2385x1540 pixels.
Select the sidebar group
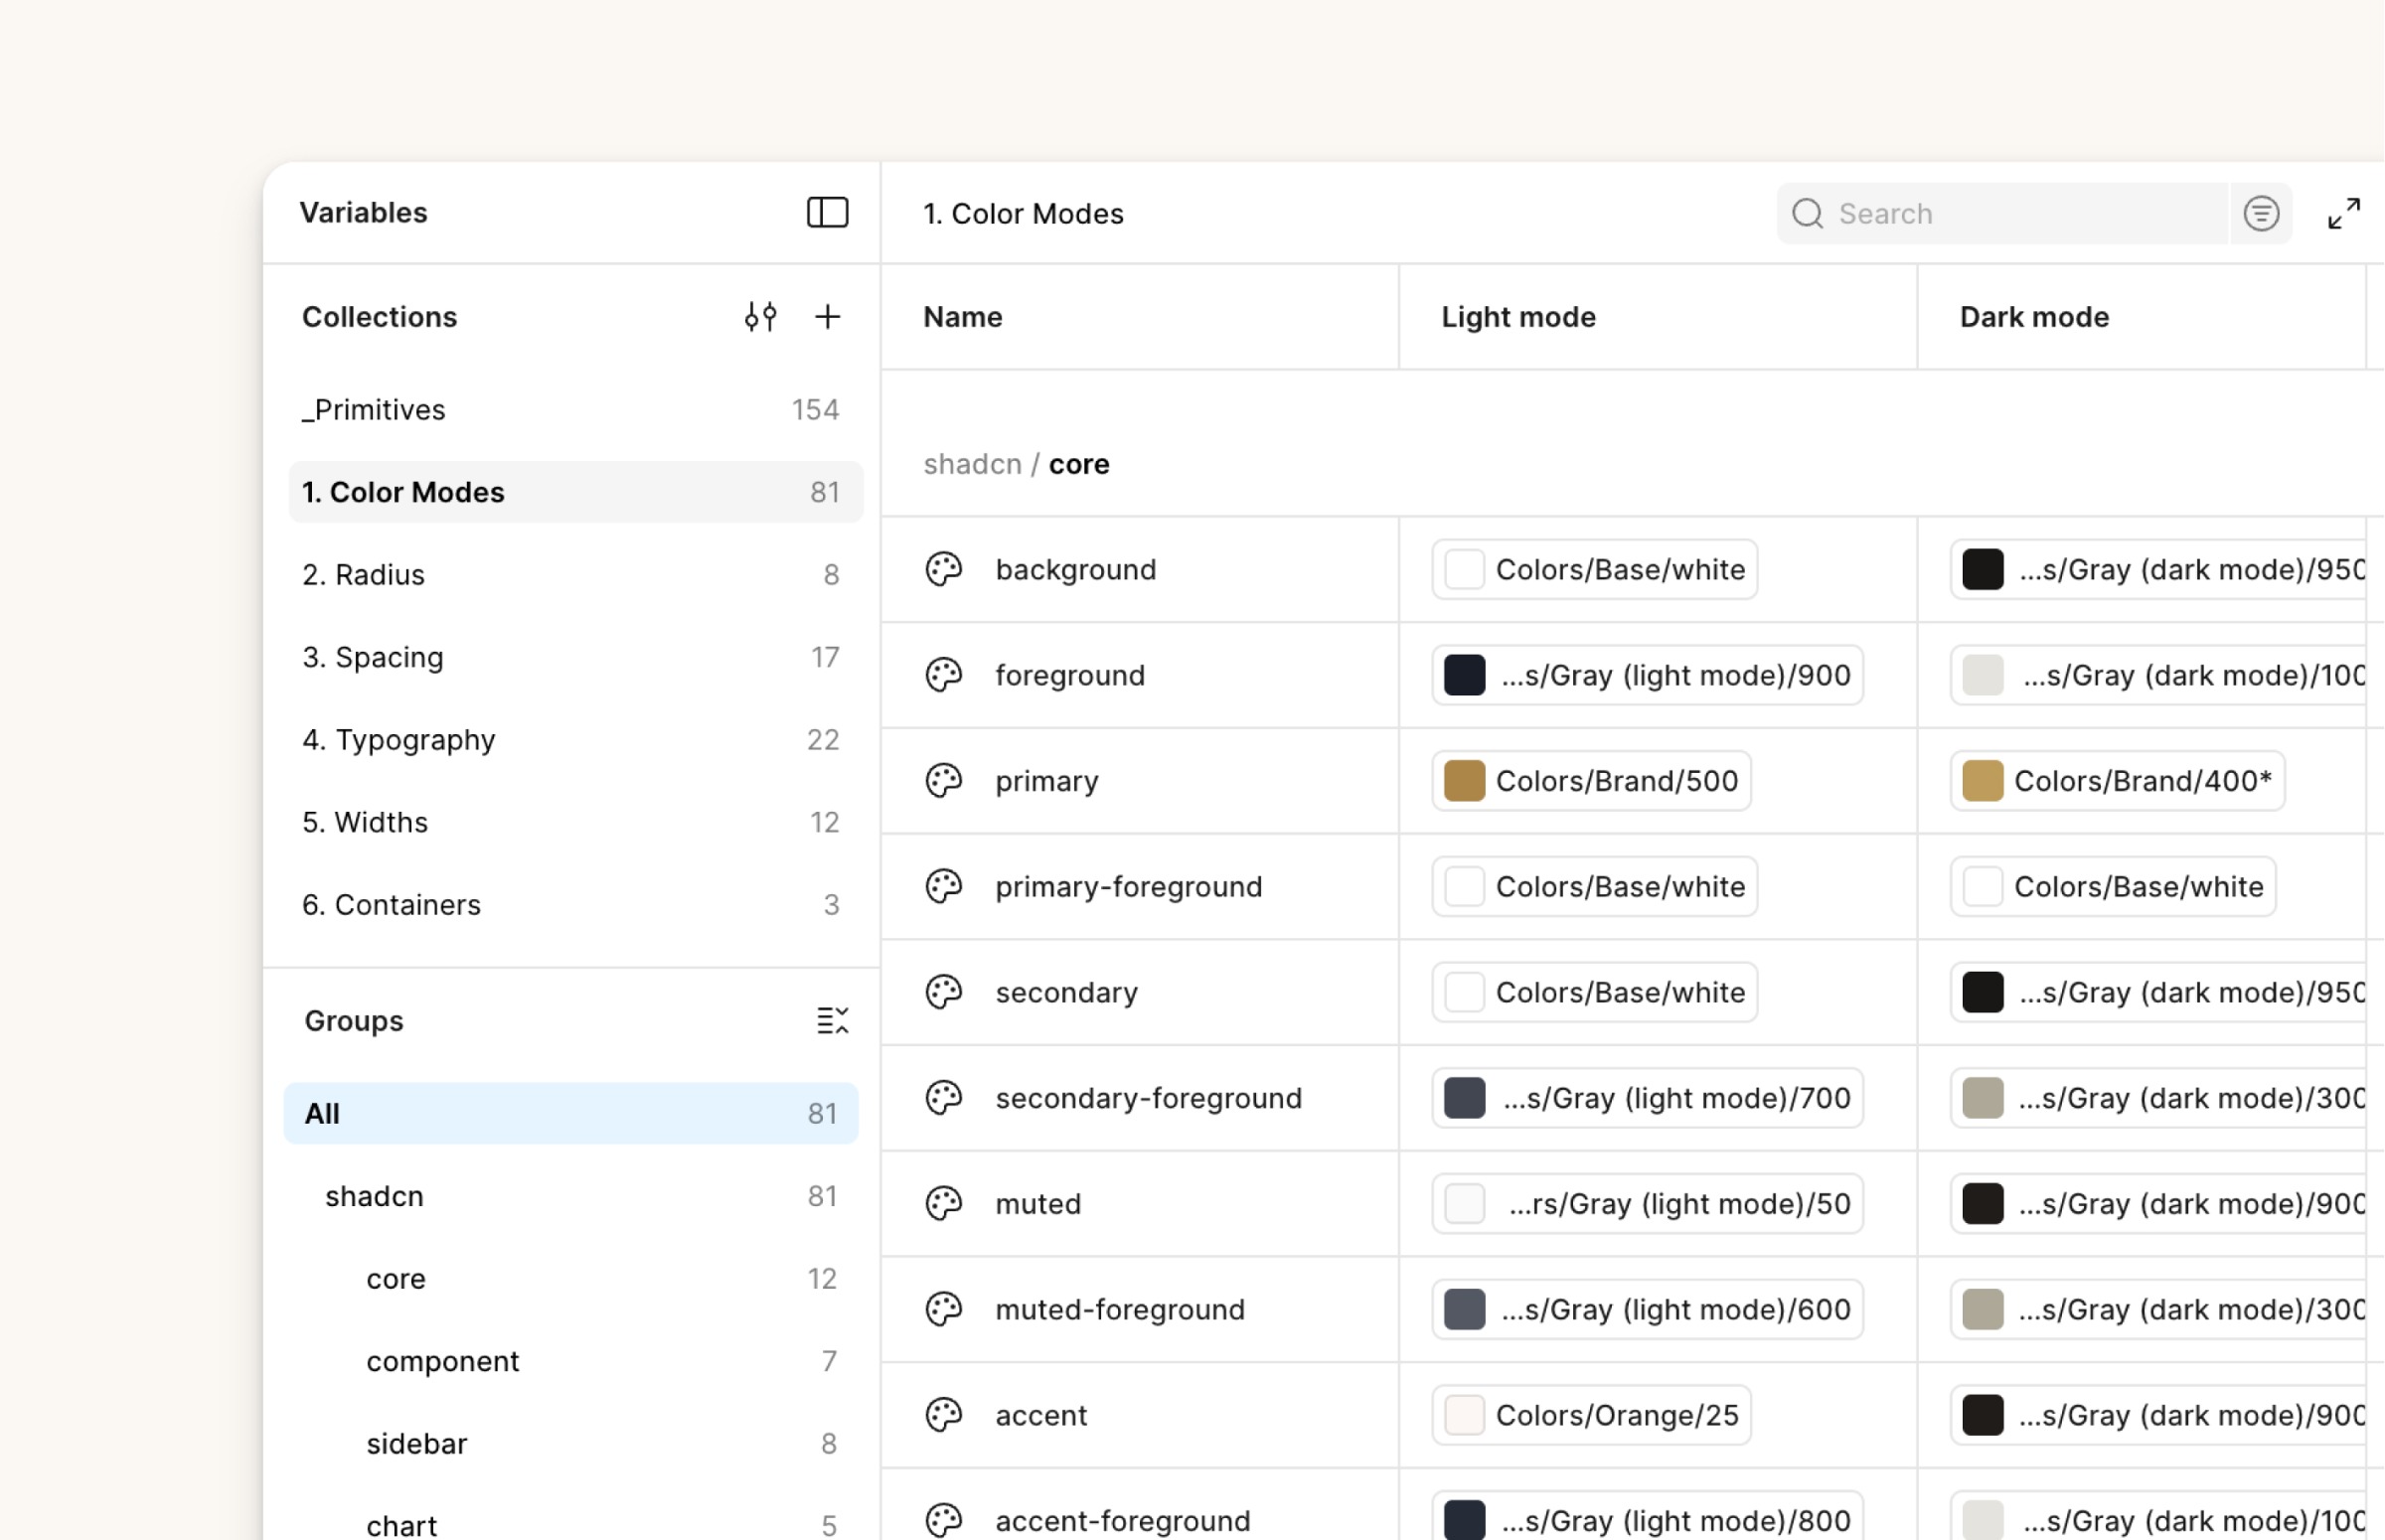[x=571, y=1444]
